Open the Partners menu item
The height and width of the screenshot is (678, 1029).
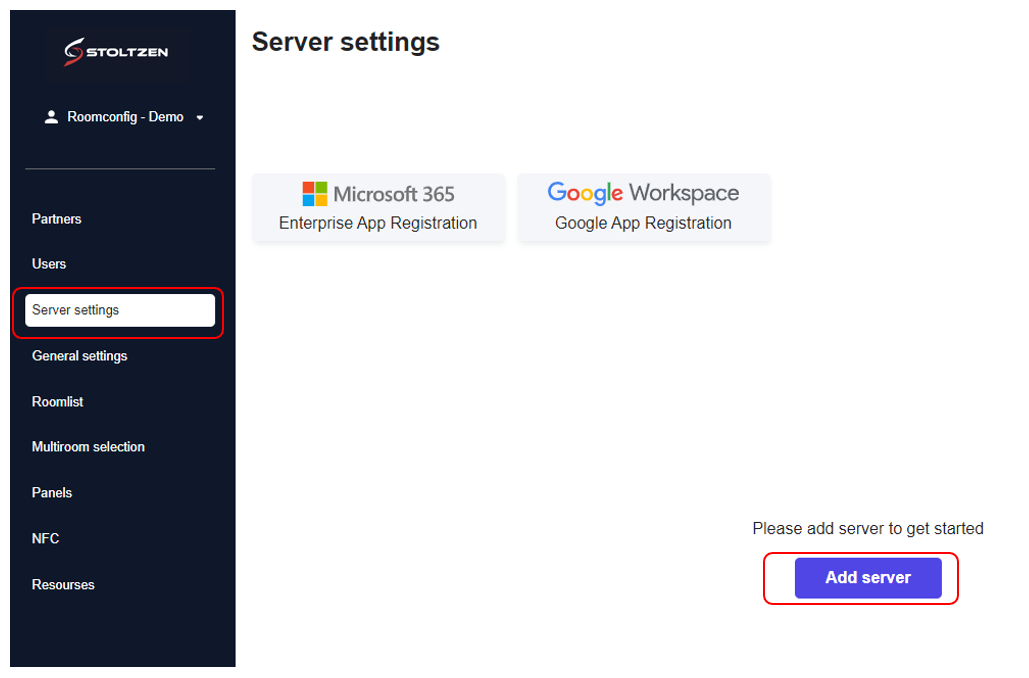pyautogui.click(x=56, y=219)
